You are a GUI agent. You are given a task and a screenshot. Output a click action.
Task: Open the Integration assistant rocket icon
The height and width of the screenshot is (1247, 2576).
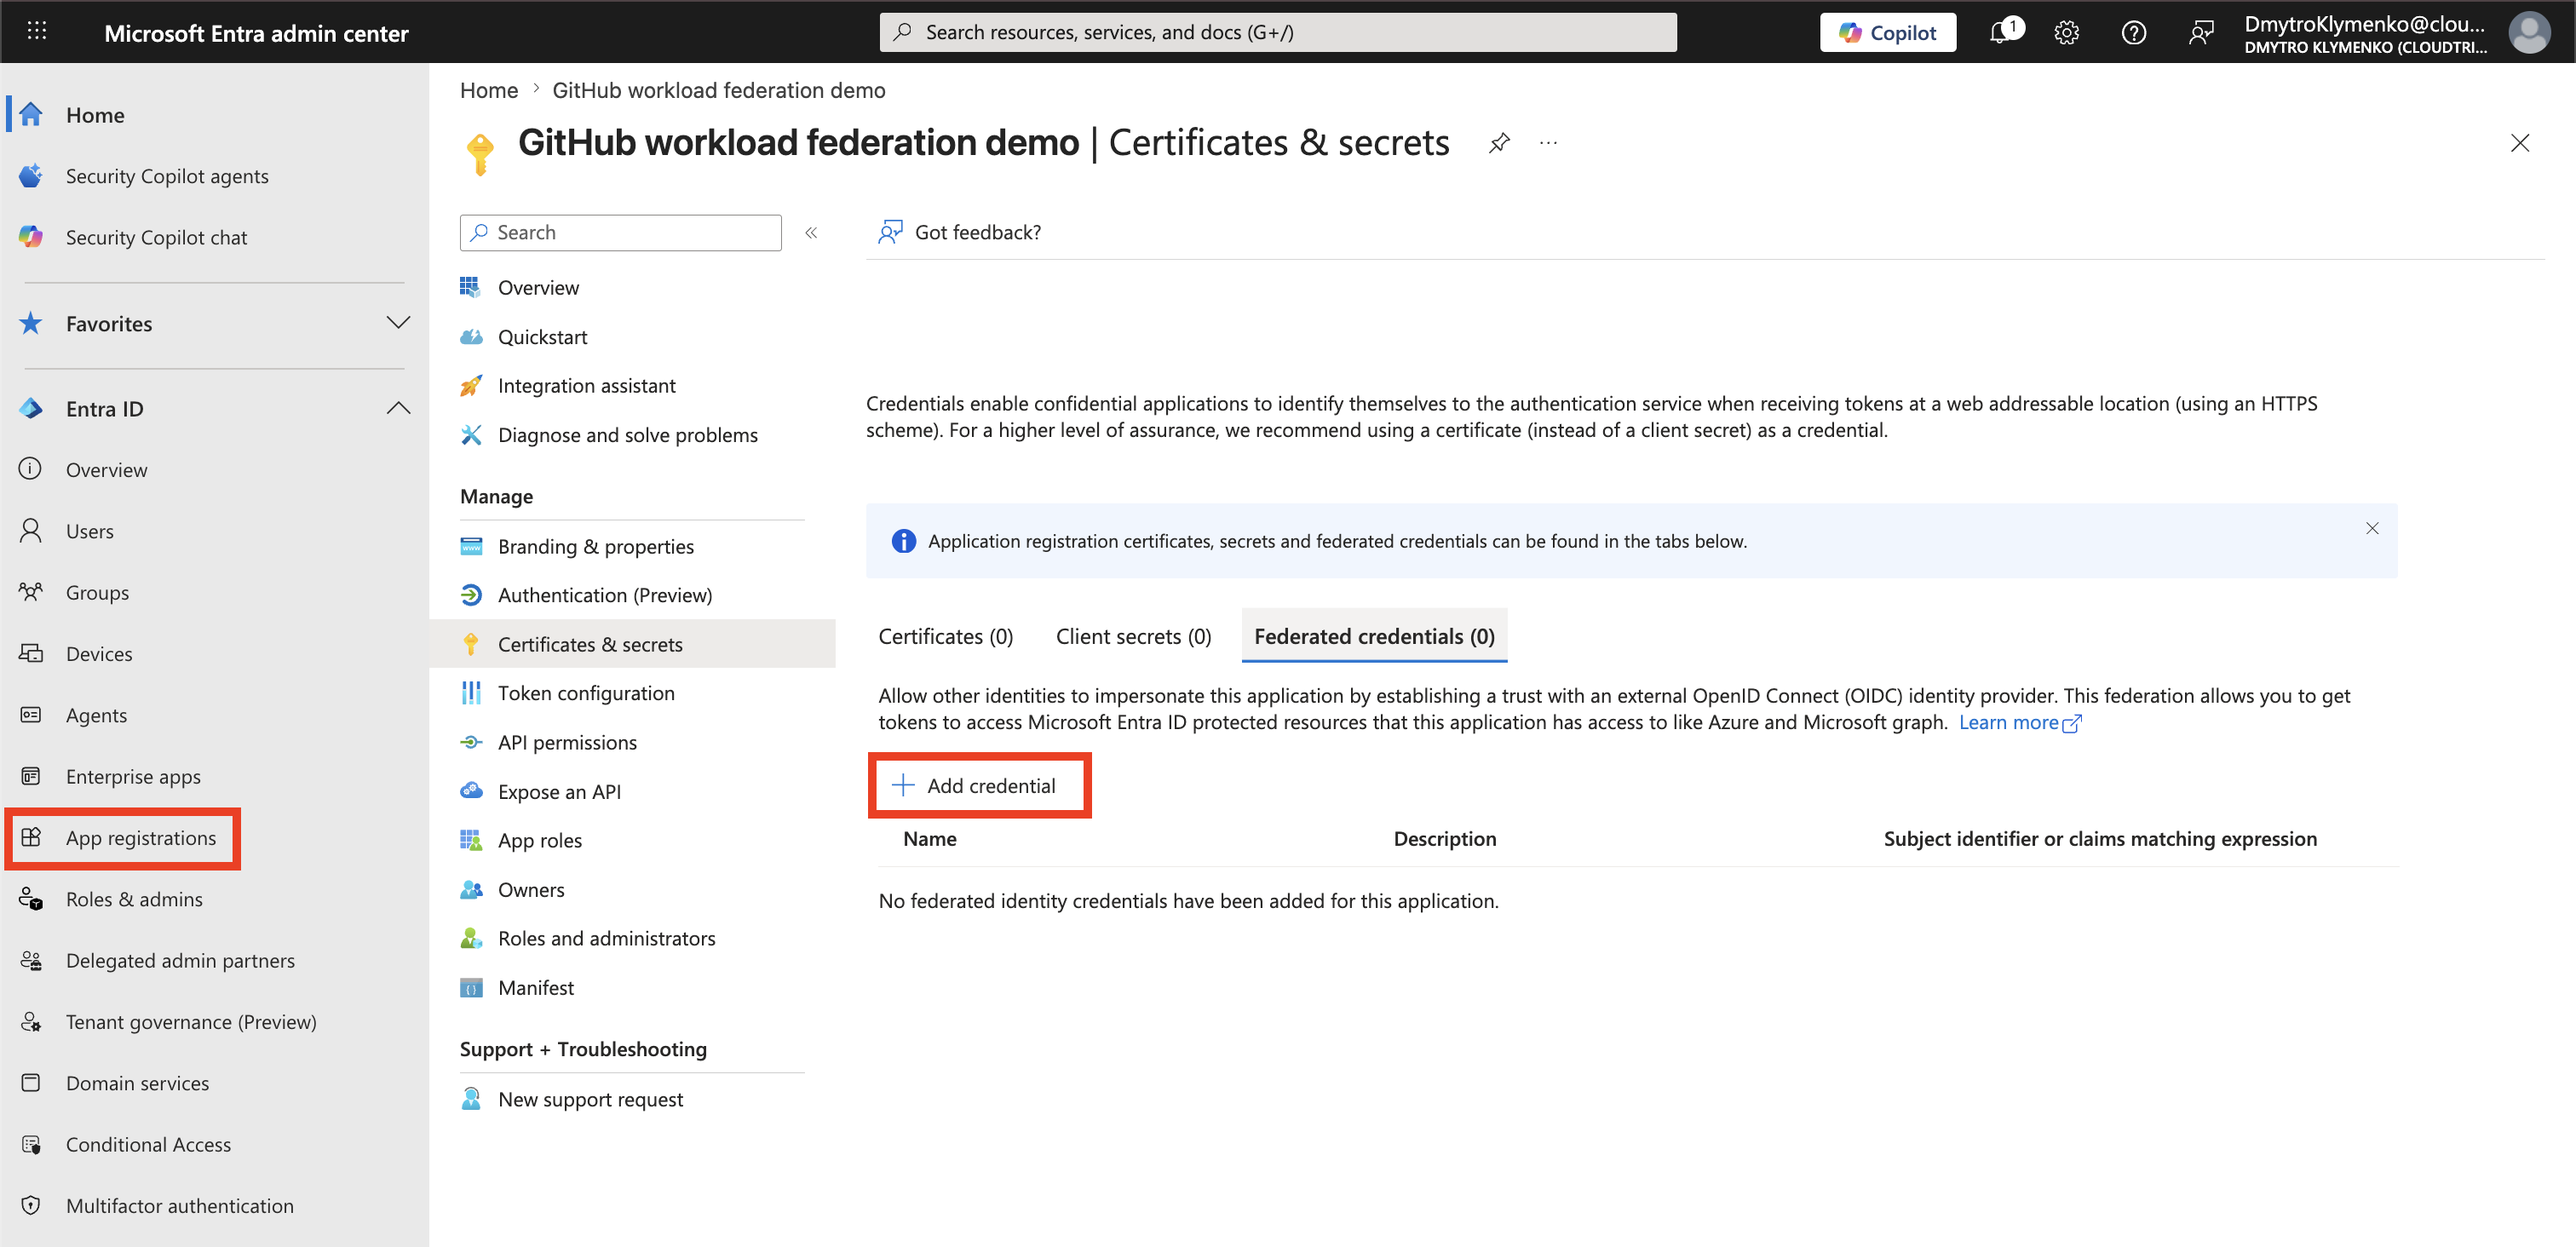(x=471, y=385)
